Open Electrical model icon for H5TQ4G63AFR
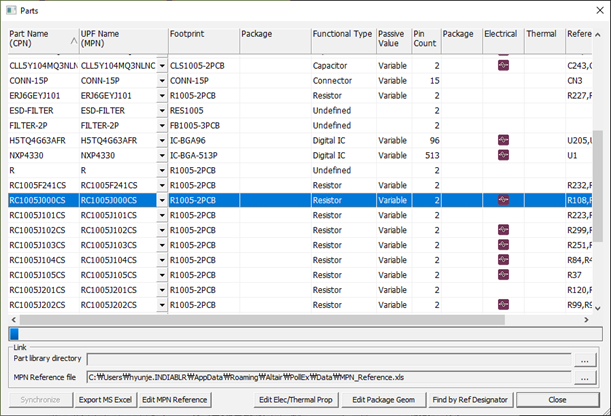 pyautogui.click(x=503, y=140)
